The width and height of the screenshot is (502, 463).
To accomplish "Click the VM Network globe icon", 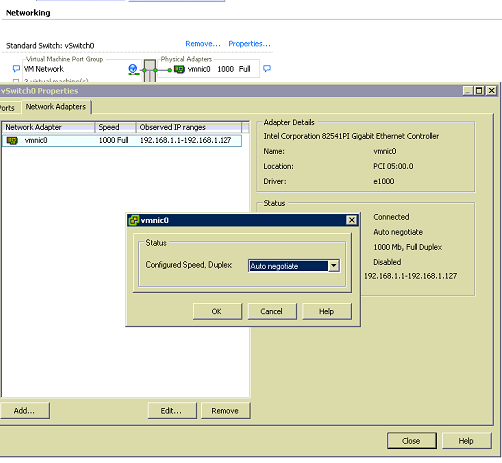I will pos(133,69).
